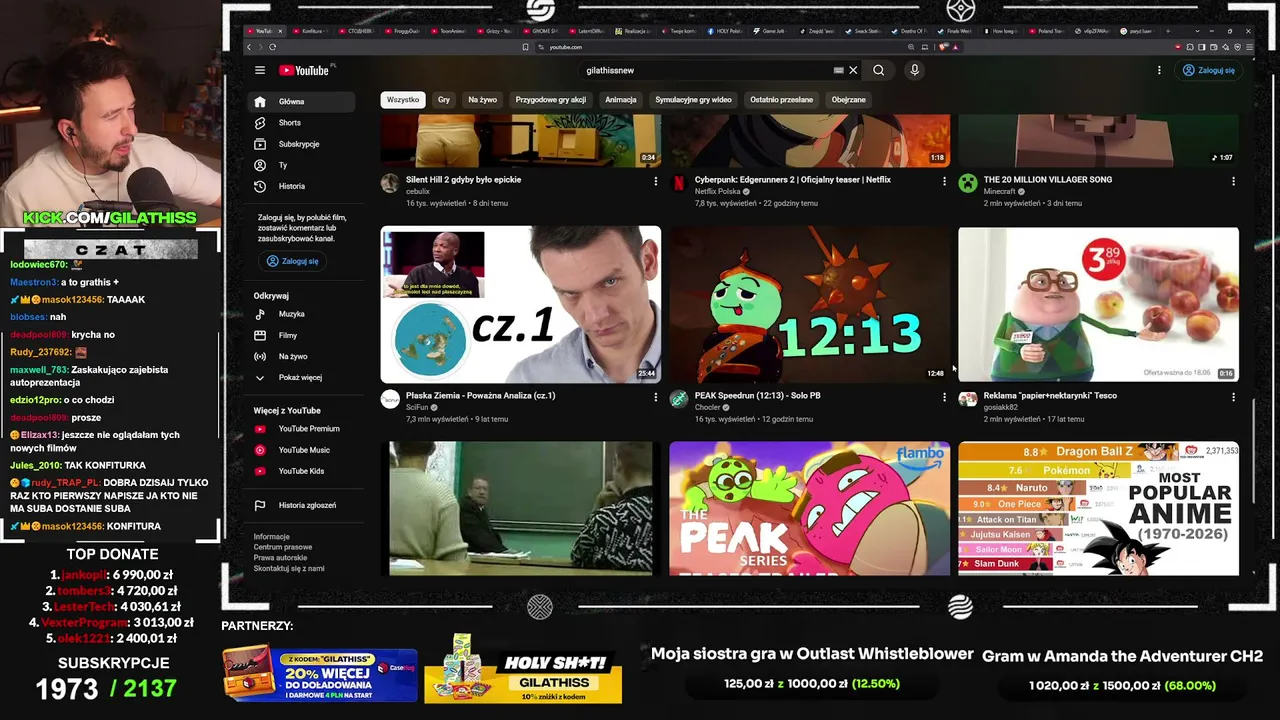Open more options for PEAK Speedrun video

click(944, 397)
